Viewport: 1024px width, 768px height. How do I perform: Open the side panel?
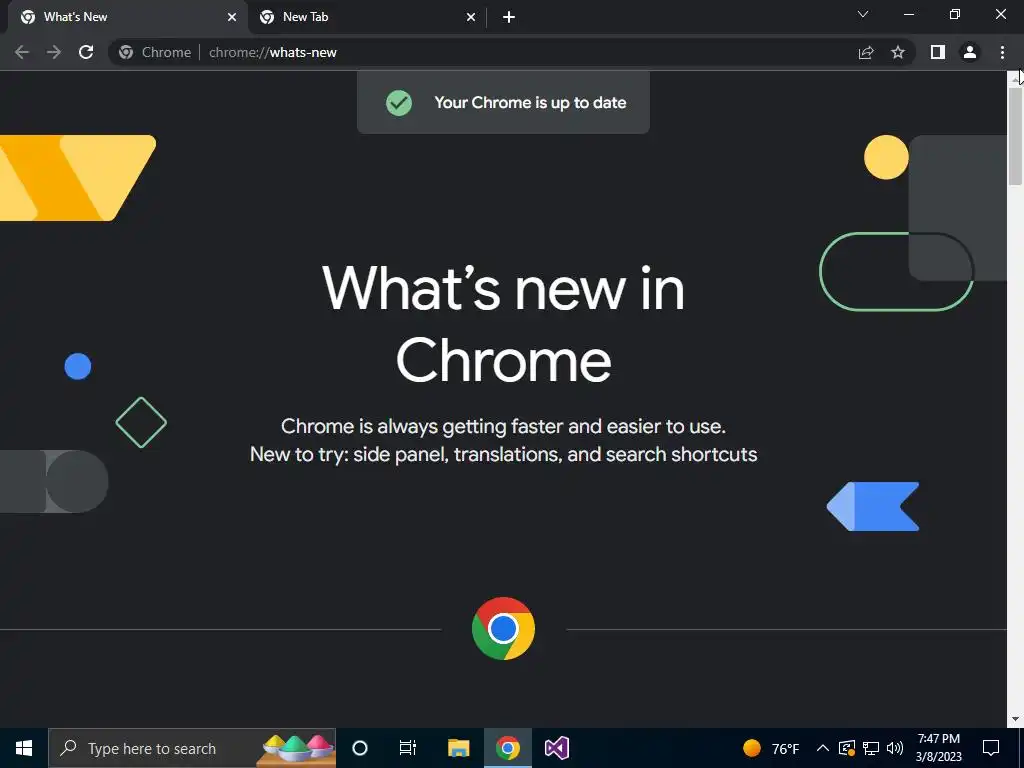[x=938, y=52]
